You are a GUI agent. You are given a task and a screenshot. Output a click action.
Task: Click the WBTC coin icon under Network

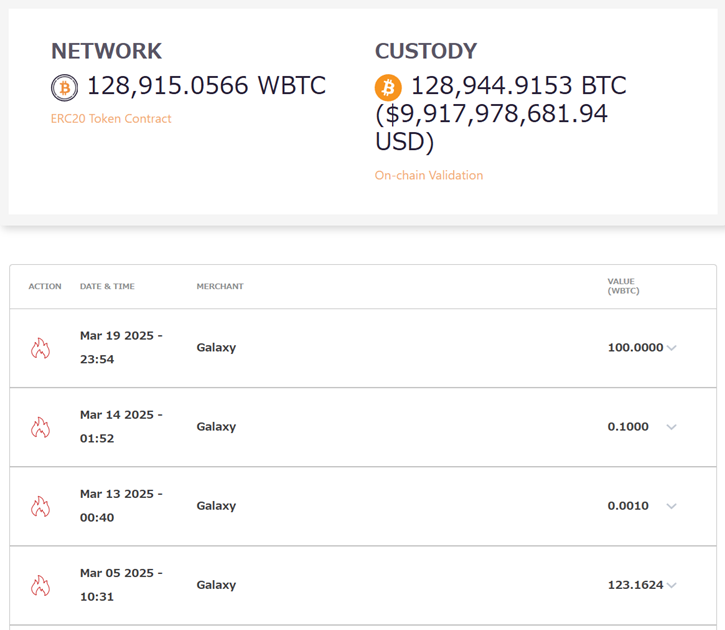[64, 87]
